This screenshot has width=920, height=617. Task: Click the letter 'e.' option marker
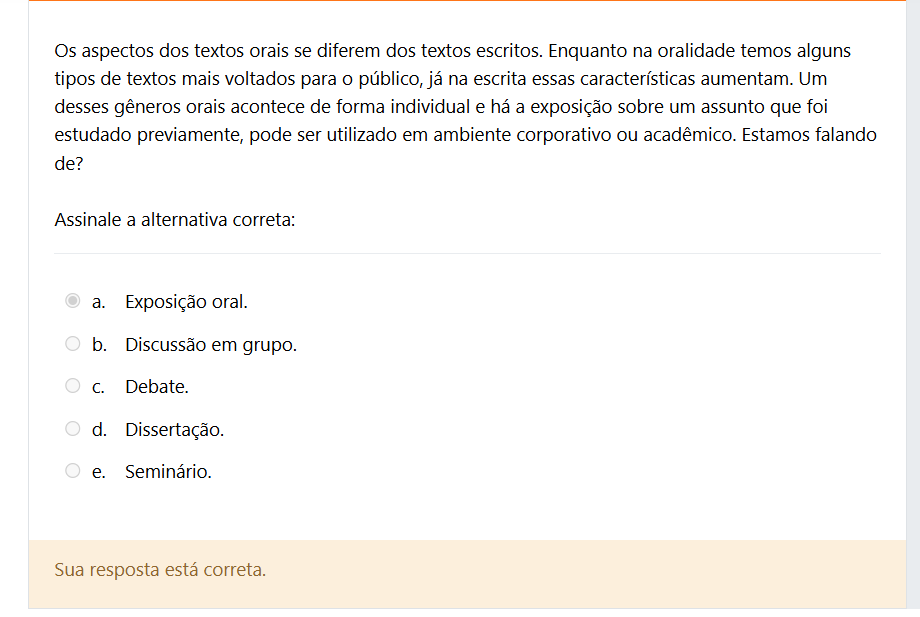pos(99,472)
